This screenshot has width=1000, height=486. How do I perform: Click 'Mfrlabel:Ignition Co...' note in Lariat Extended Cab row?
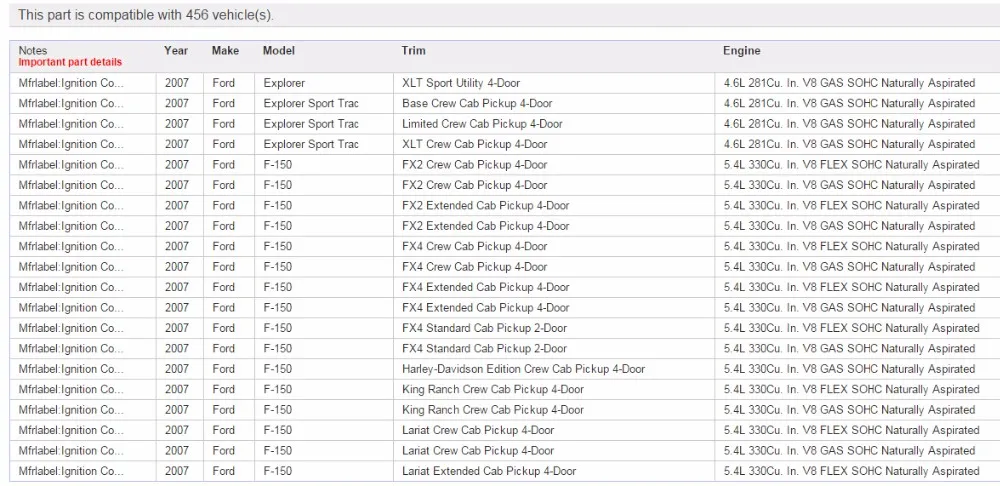(x=71, y=471)
